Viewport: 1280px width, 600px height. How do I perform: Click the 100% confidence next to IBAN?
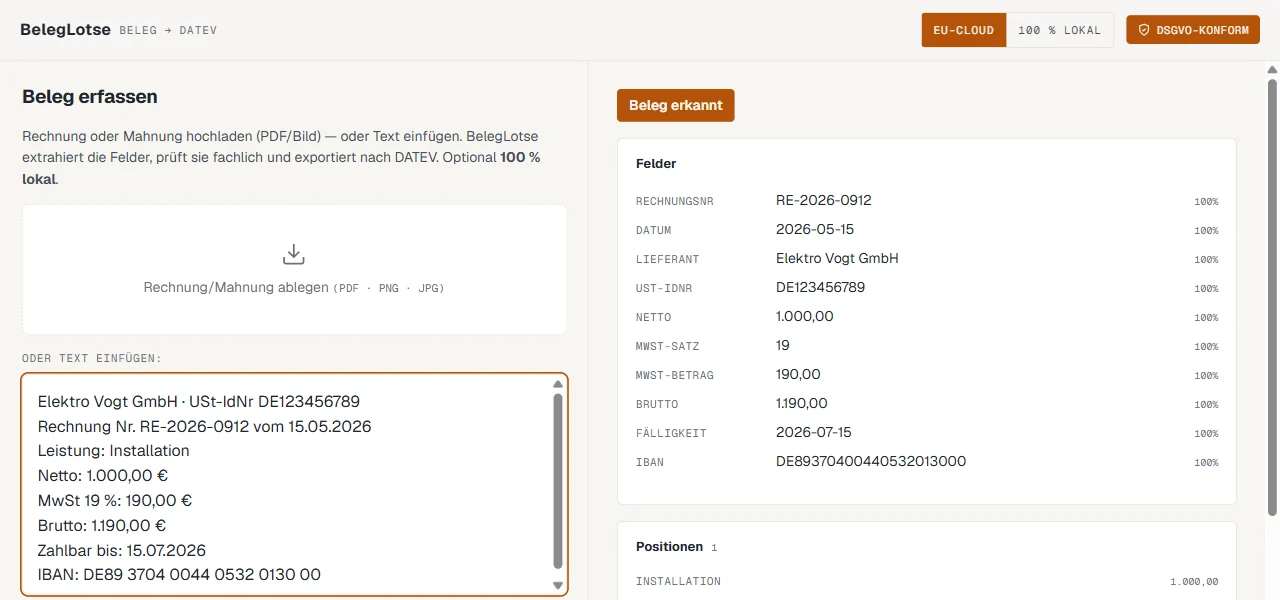pyautogui.click(x=1206, y=463)
